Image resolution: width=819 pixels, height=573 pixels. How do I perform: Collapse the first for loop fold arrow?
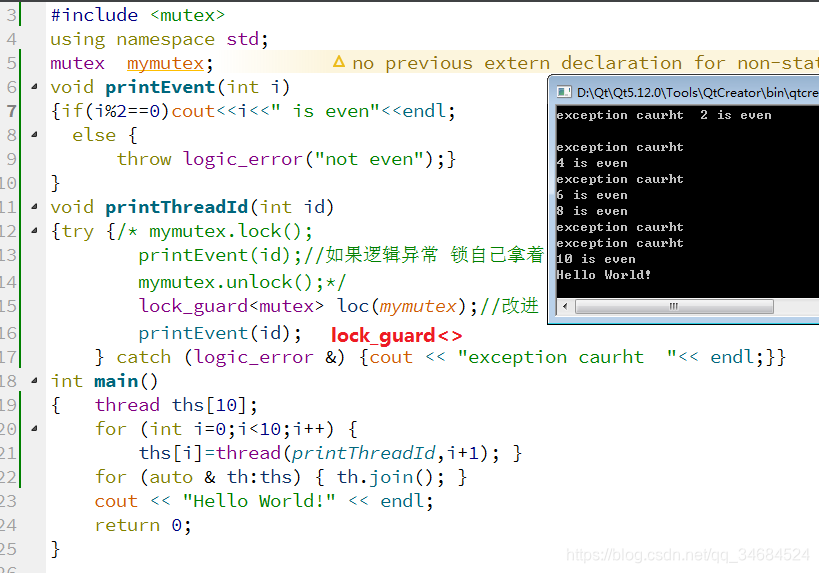(34, 429)
